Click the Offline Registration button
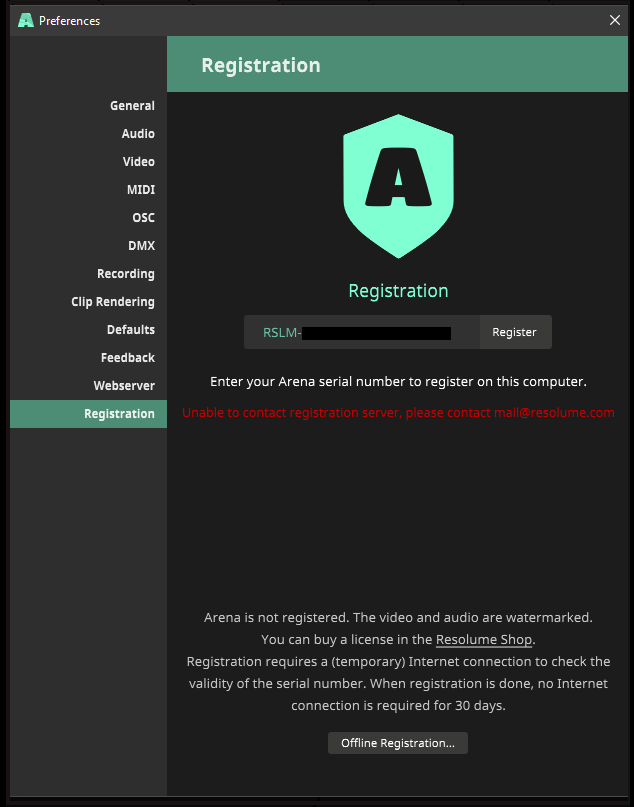 (398, 743)
